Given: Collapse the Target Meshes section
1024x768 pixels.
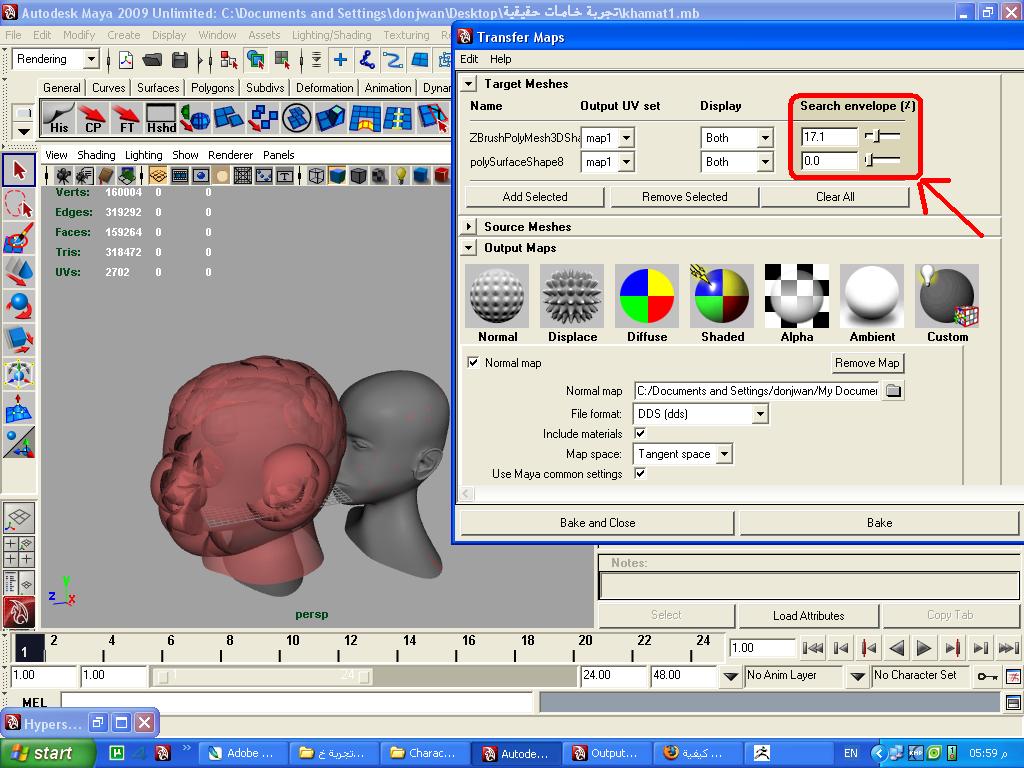Looking at the screenshot, I should (x=468, y=84).
